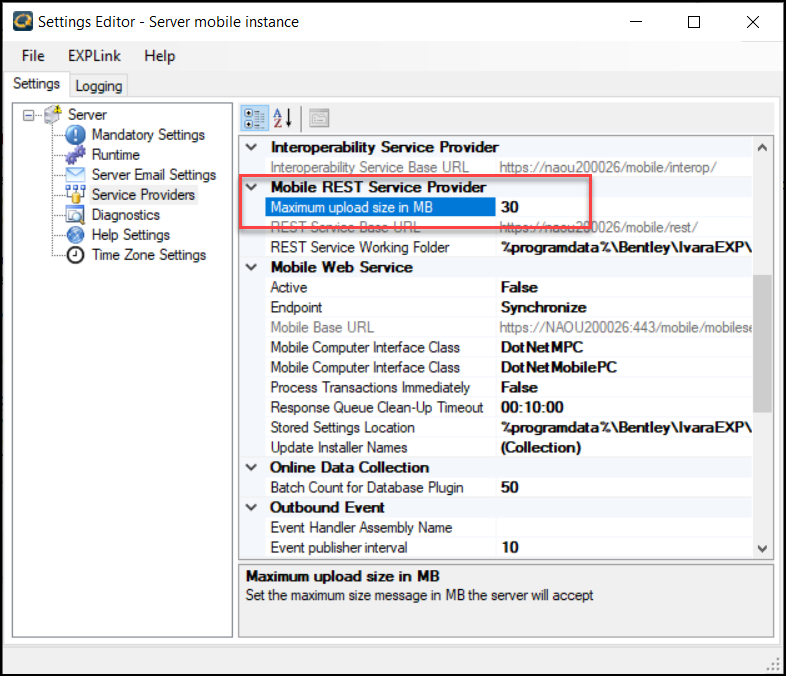Collapse the Mobile Web Service category
Screen dimensions: 786x676
coord(252,267)
